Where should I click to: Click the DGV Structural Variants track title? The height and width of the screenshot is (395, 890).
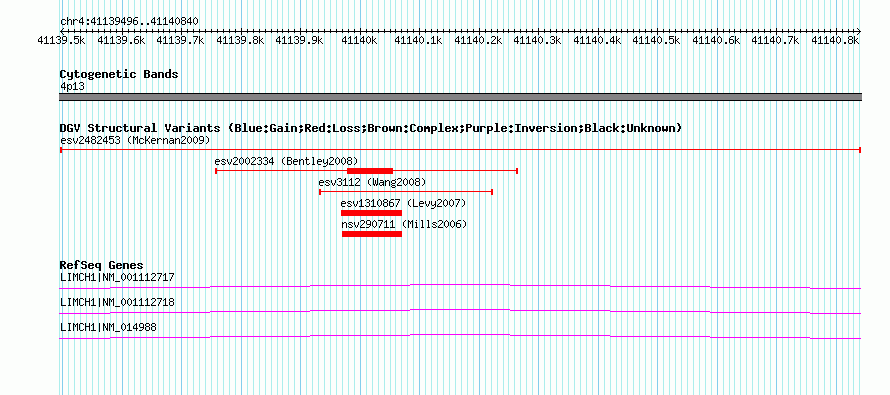[x=371, y=128]
